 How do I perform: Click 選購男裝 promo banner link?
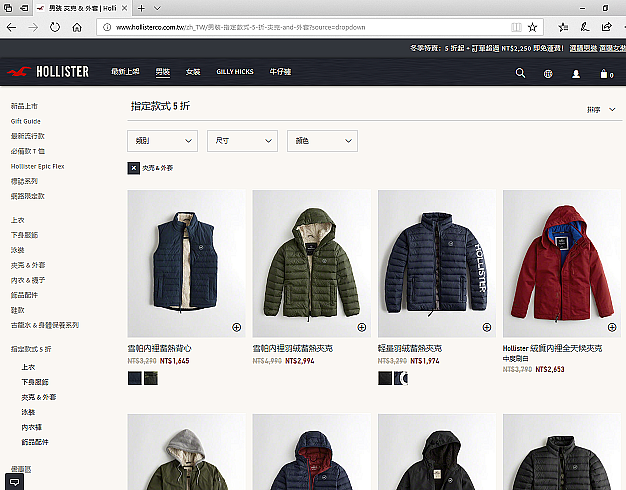(583, 48)
